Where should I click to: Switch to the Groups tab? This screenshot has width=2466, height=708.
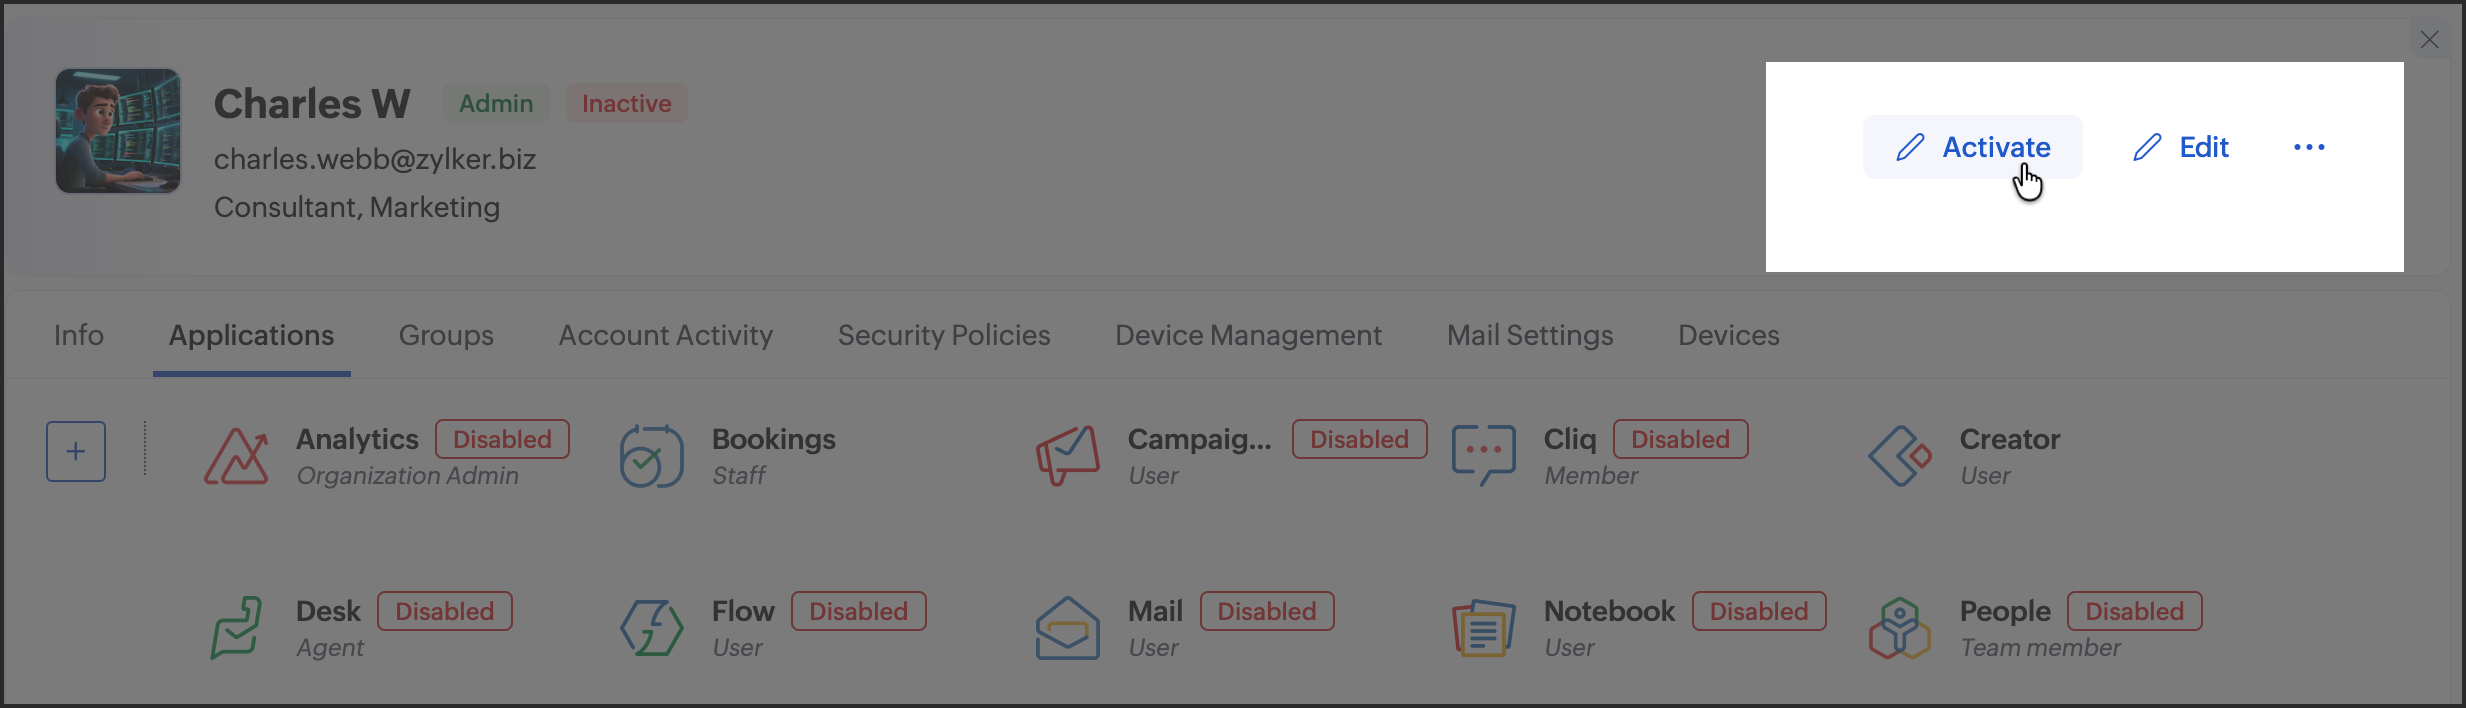click(x=446, y=335)
